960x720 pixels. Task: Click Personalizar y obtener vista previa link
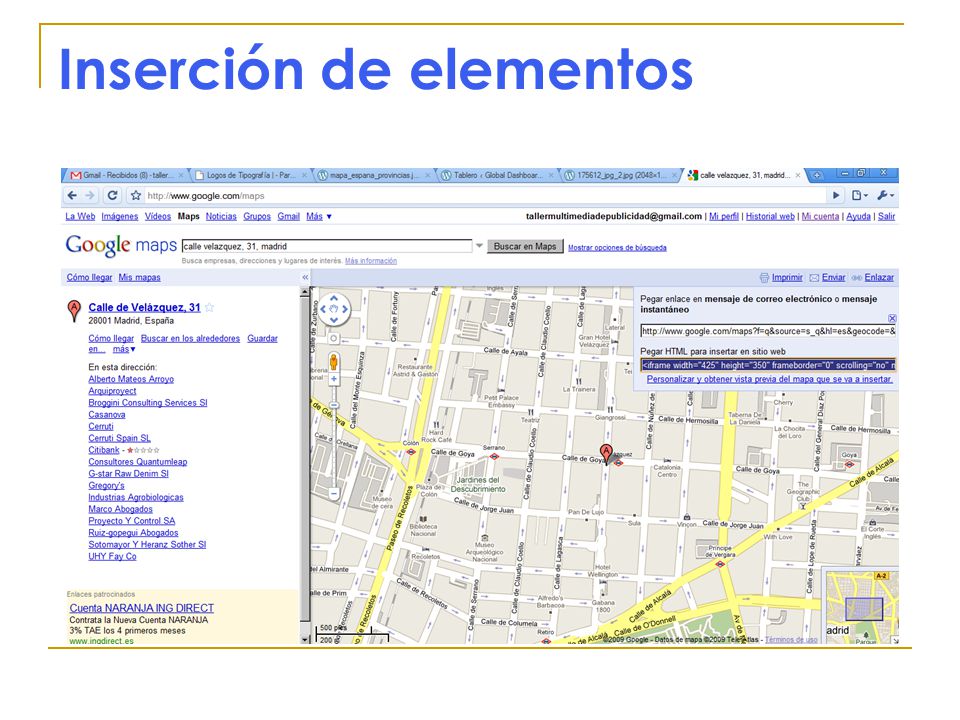click(770, 379)
